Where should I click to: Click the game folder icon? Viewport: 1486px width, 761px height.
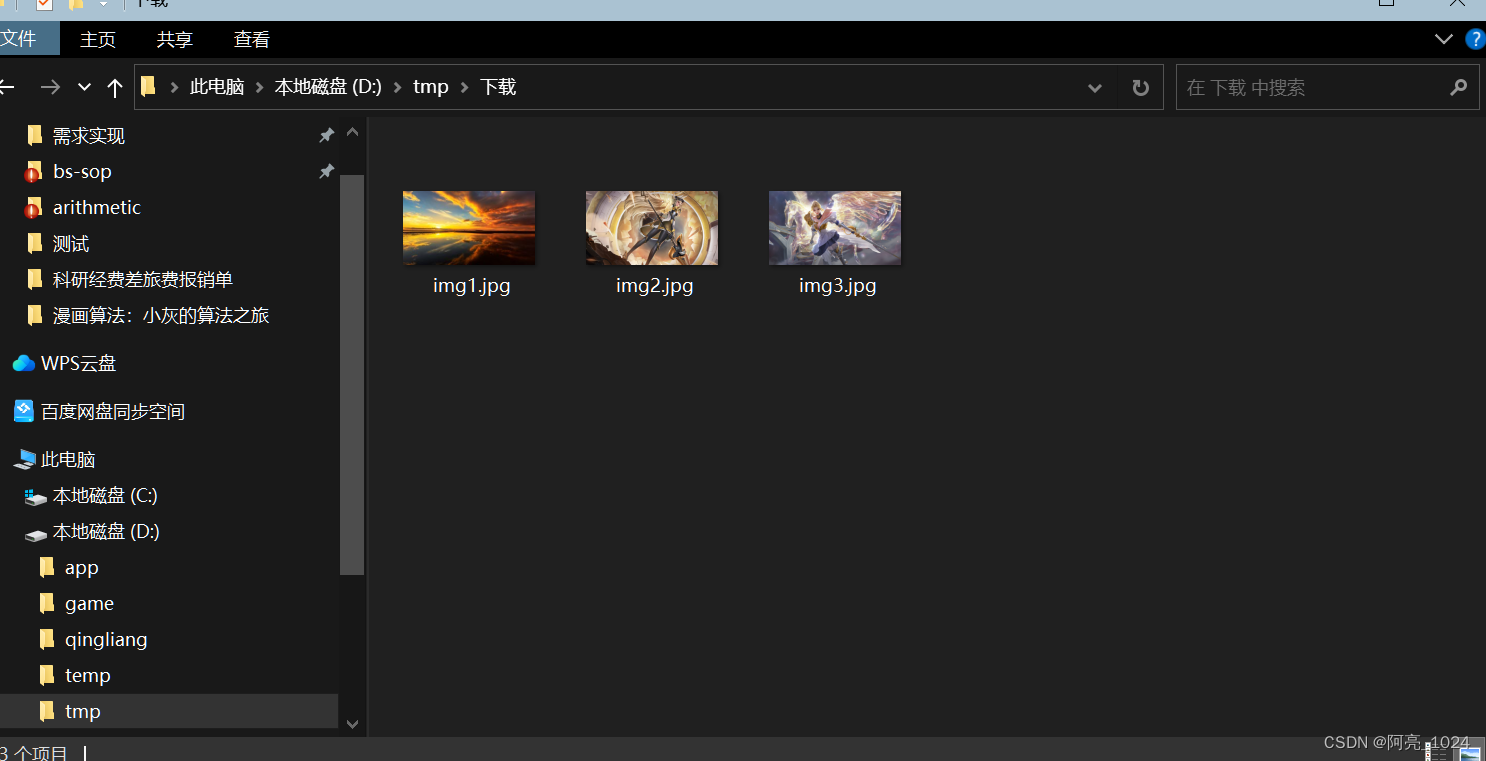click(47, 603)
